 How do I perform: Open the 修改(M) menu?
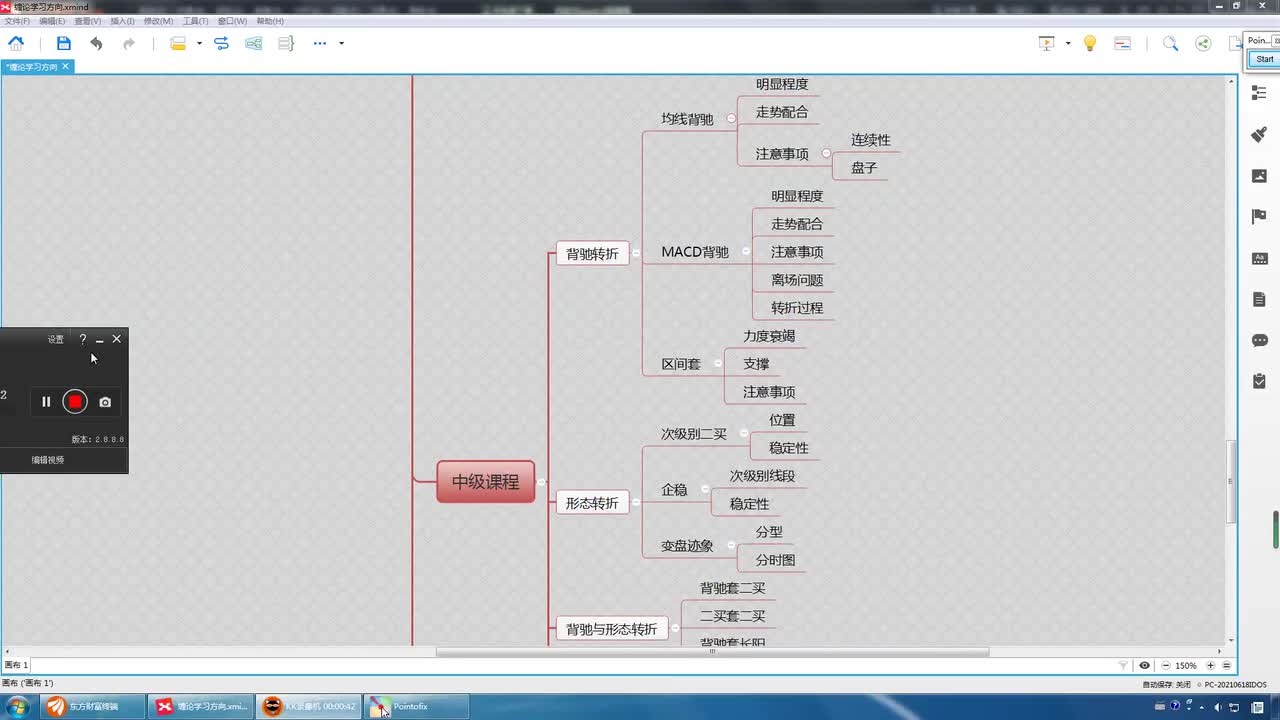[x=158, y=21]
